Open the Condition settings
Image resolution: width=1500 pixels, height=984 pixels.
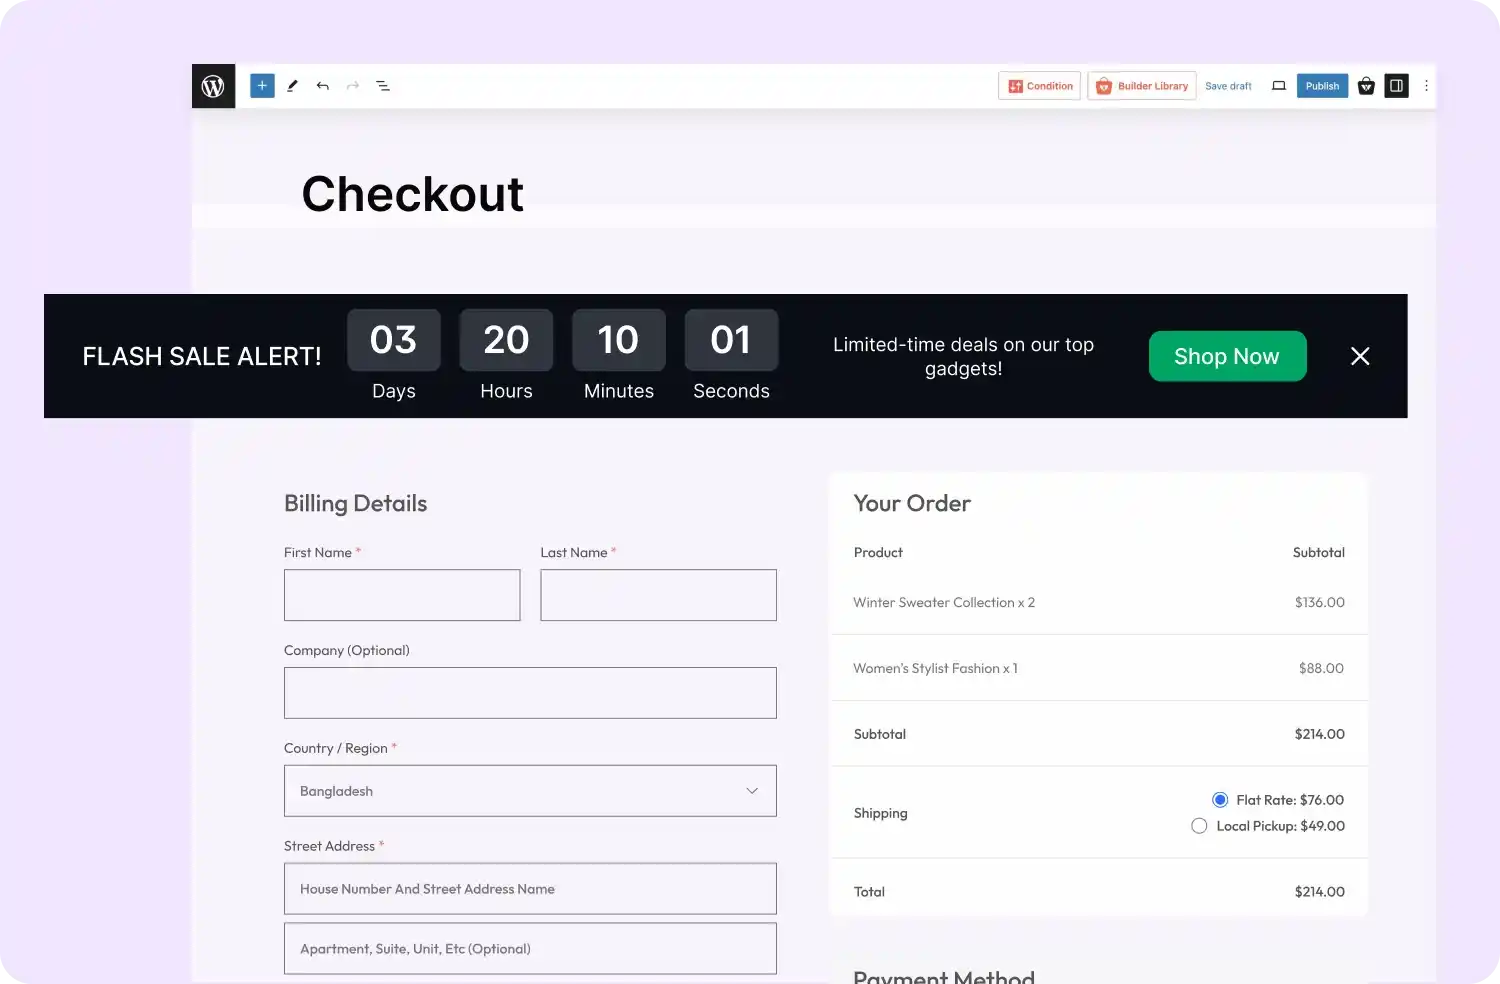click(1039, 86)
